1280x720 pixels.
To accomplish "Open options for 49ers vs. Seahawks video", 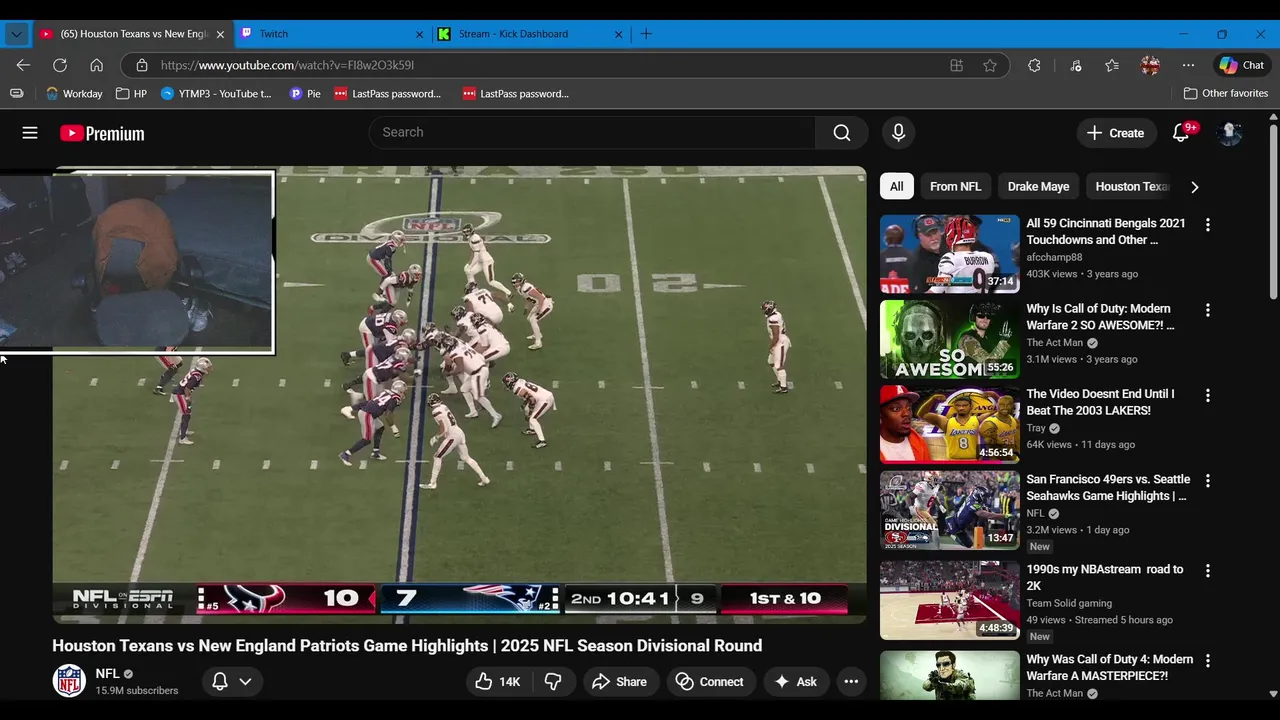I will (1207, 481).
